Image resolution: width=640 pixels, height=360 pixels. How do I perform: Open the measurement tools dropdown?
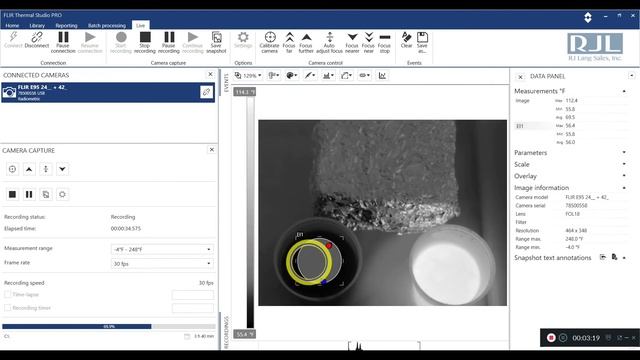click(310, 76)
